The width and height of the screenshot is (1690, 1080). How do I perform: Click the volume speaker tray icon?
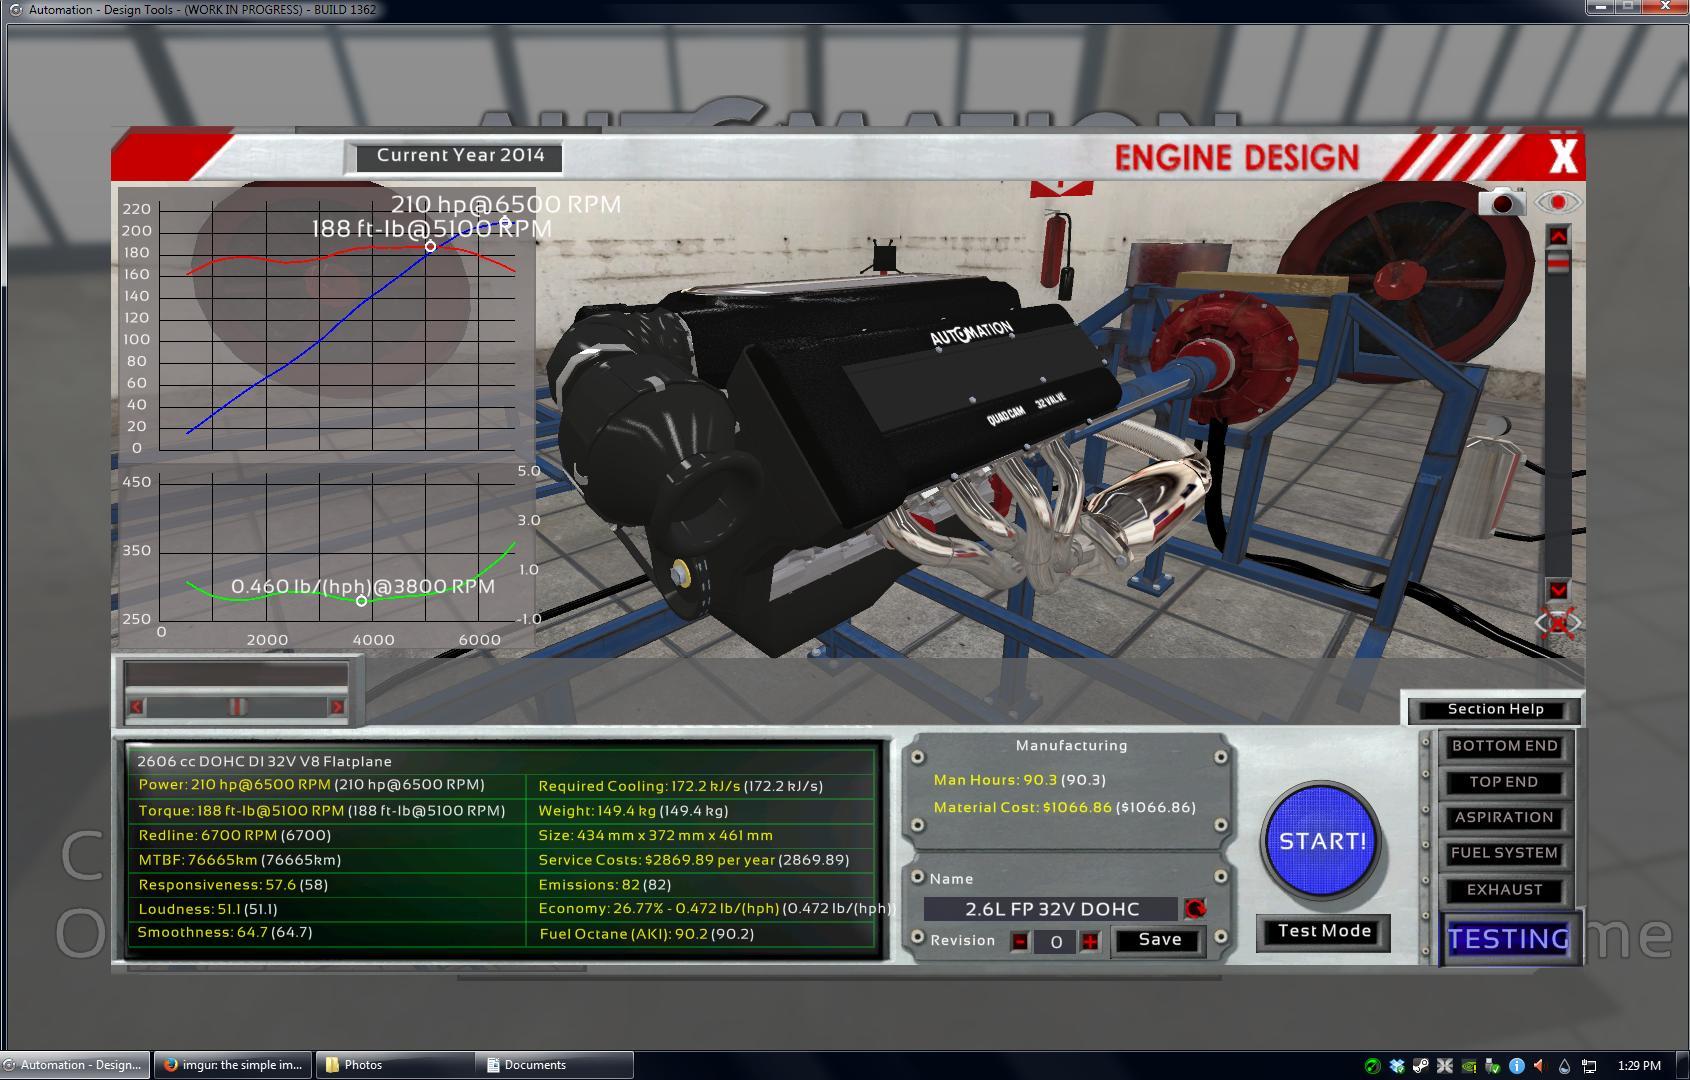tap(1538, 1066)
